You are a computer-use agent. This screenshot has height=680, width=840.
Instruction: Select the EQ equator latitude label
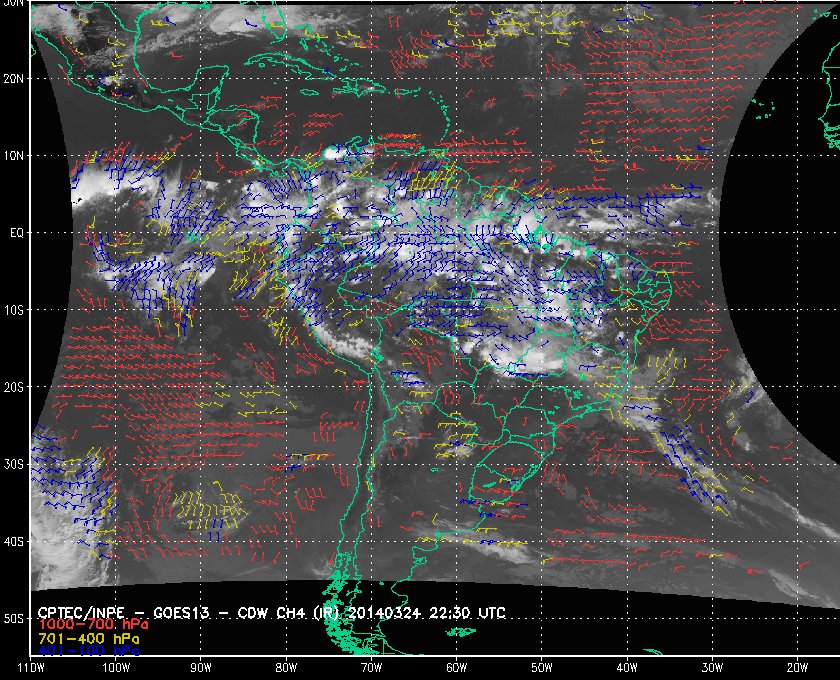click(17, 233)
